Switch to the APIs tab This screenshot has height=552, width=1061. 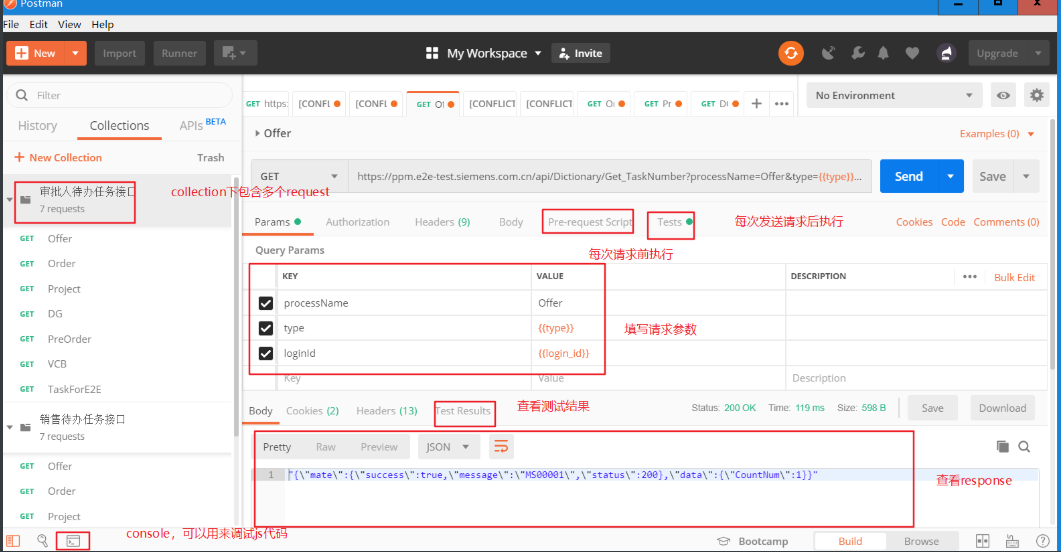pyautogui.click(x=202, y=124)
